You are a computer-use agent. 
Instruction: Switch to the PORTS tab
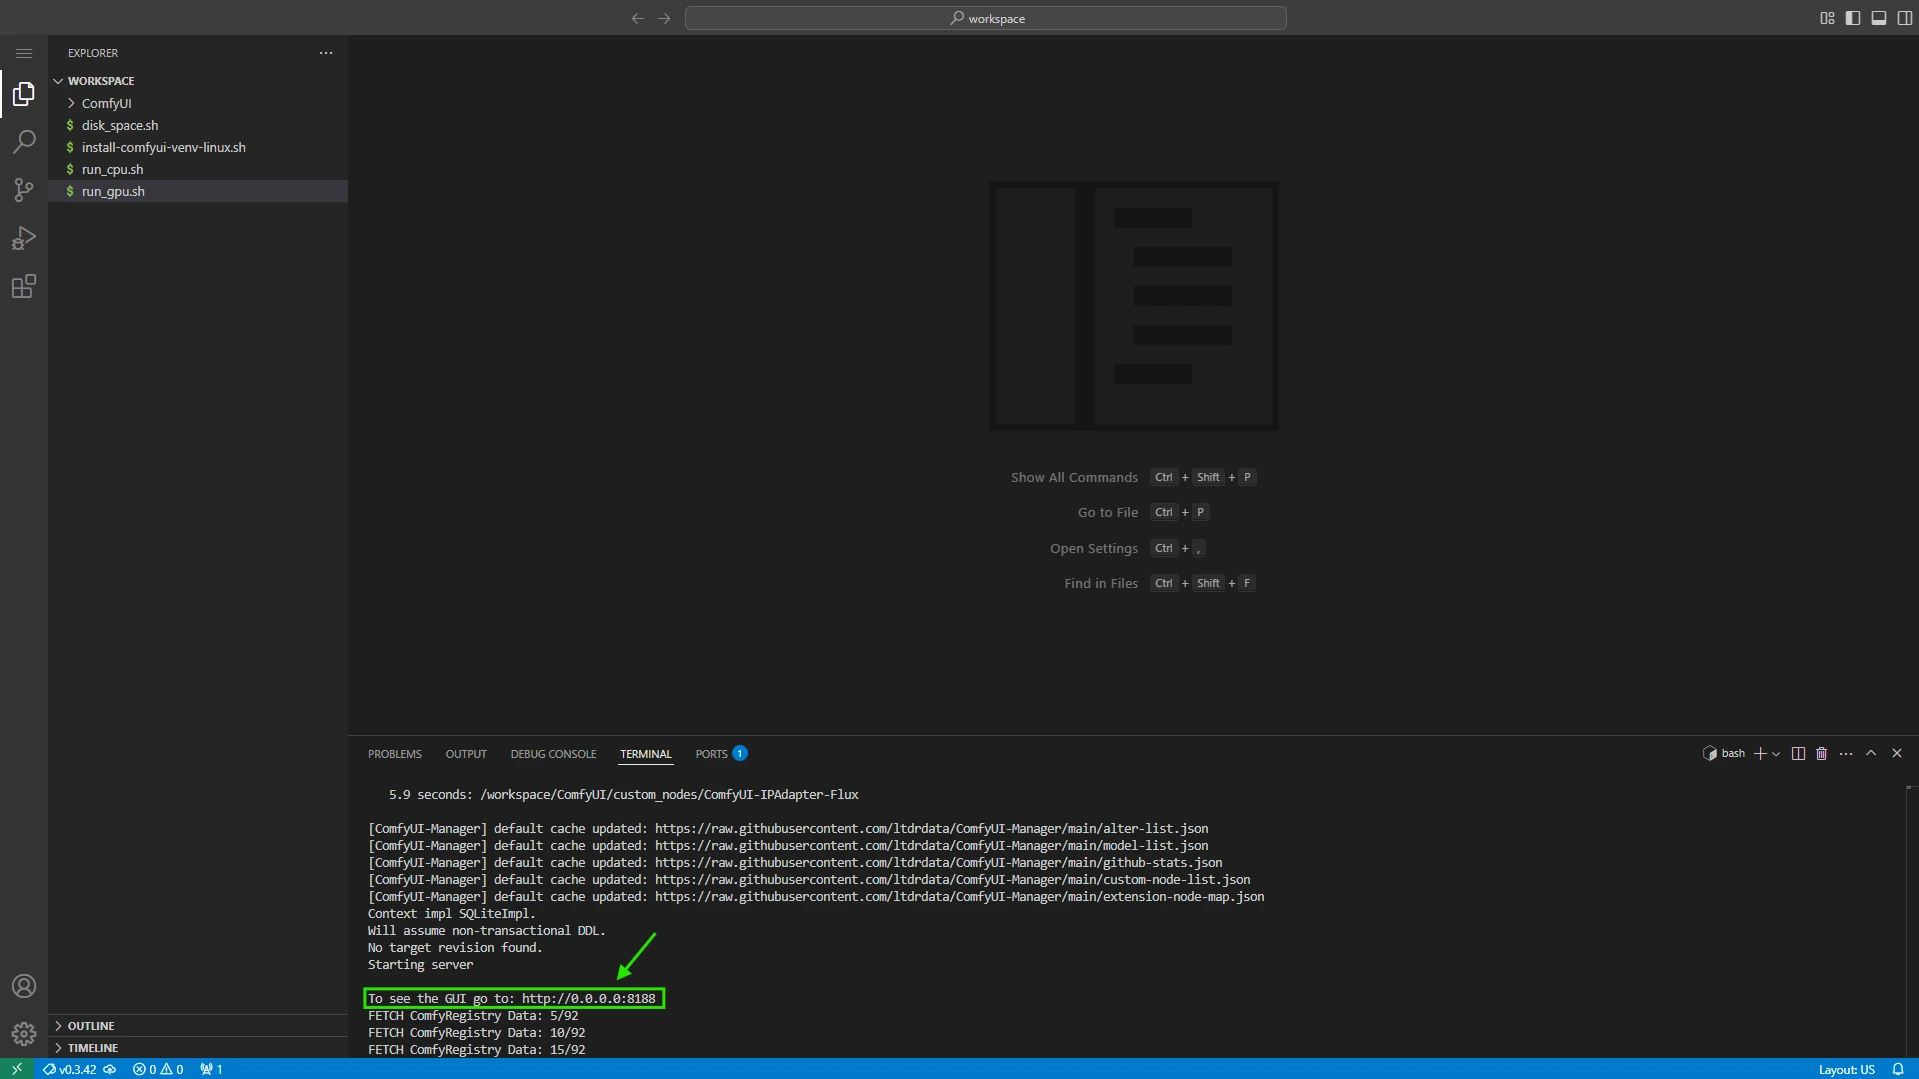[721, 754]
